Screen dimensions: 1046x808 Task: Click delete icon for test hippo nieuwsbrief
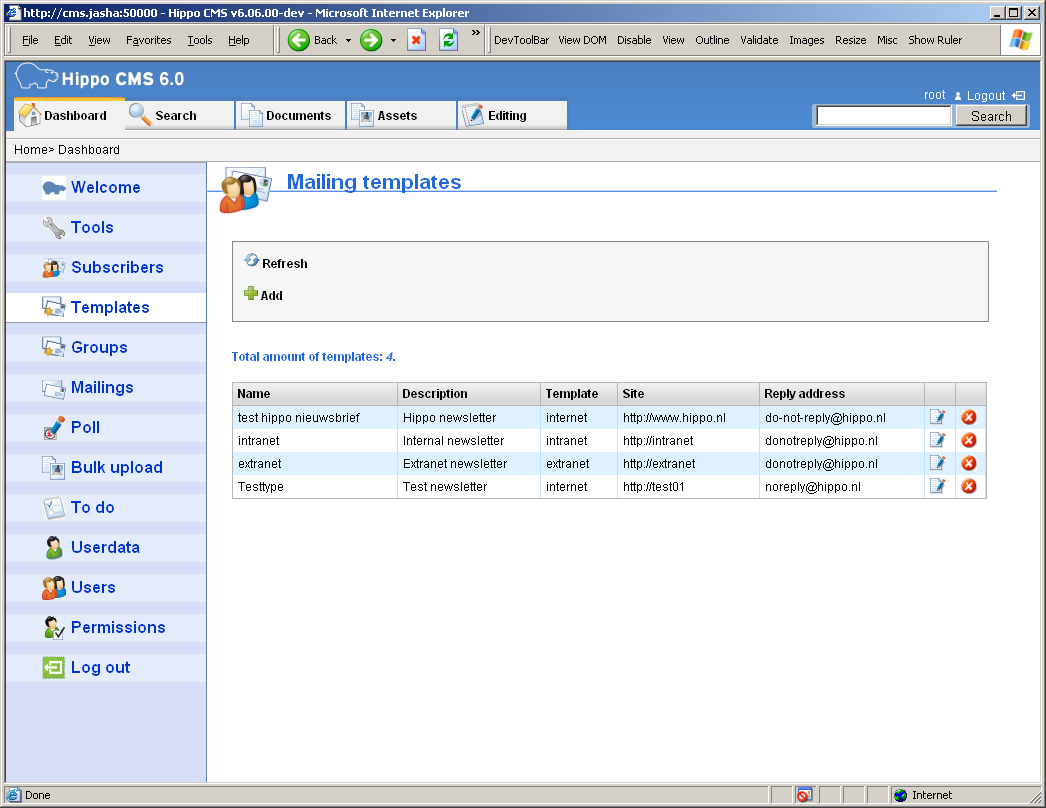tap(968, 418)
